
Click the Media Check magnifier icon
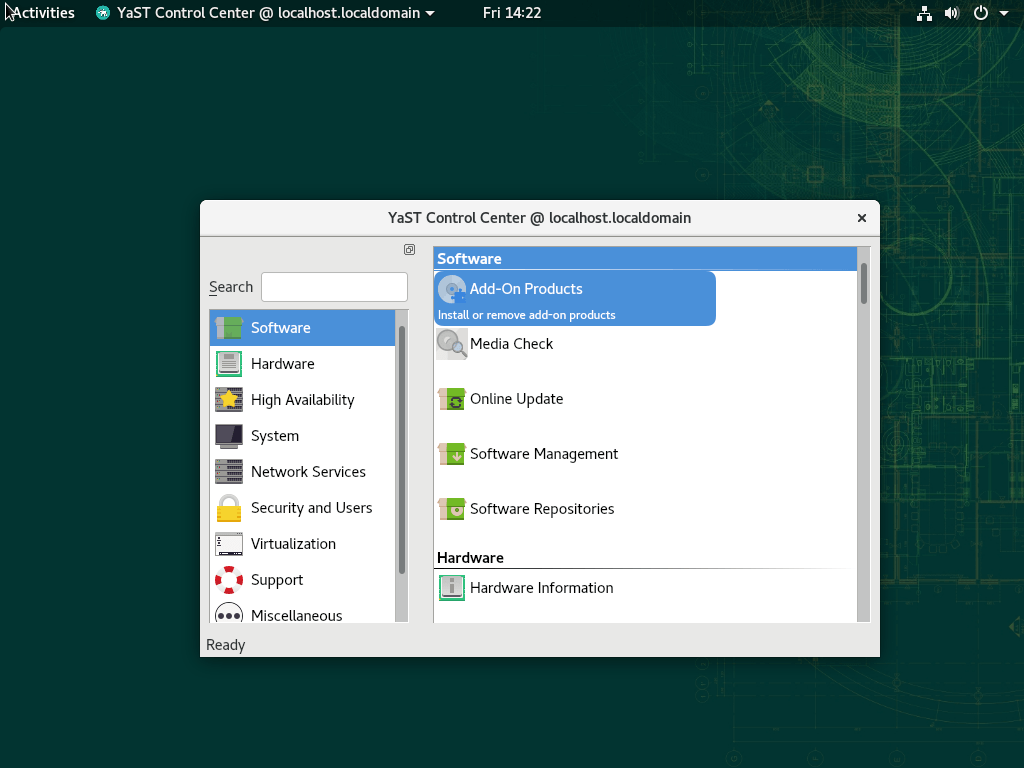tap(452, 344)
